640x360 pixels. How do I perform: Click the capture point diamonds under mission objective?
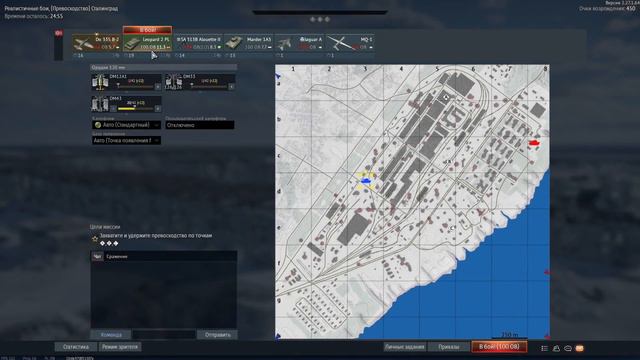click(109, 243)
